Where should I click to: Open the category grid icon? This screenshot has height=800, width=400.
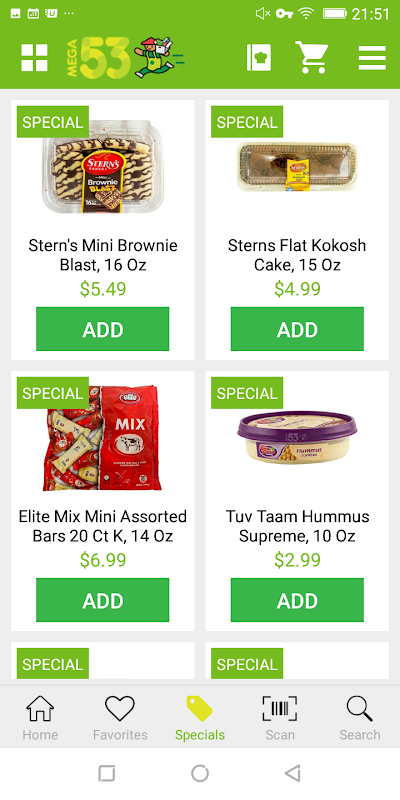pyautogui.click(x=34, y=58)
